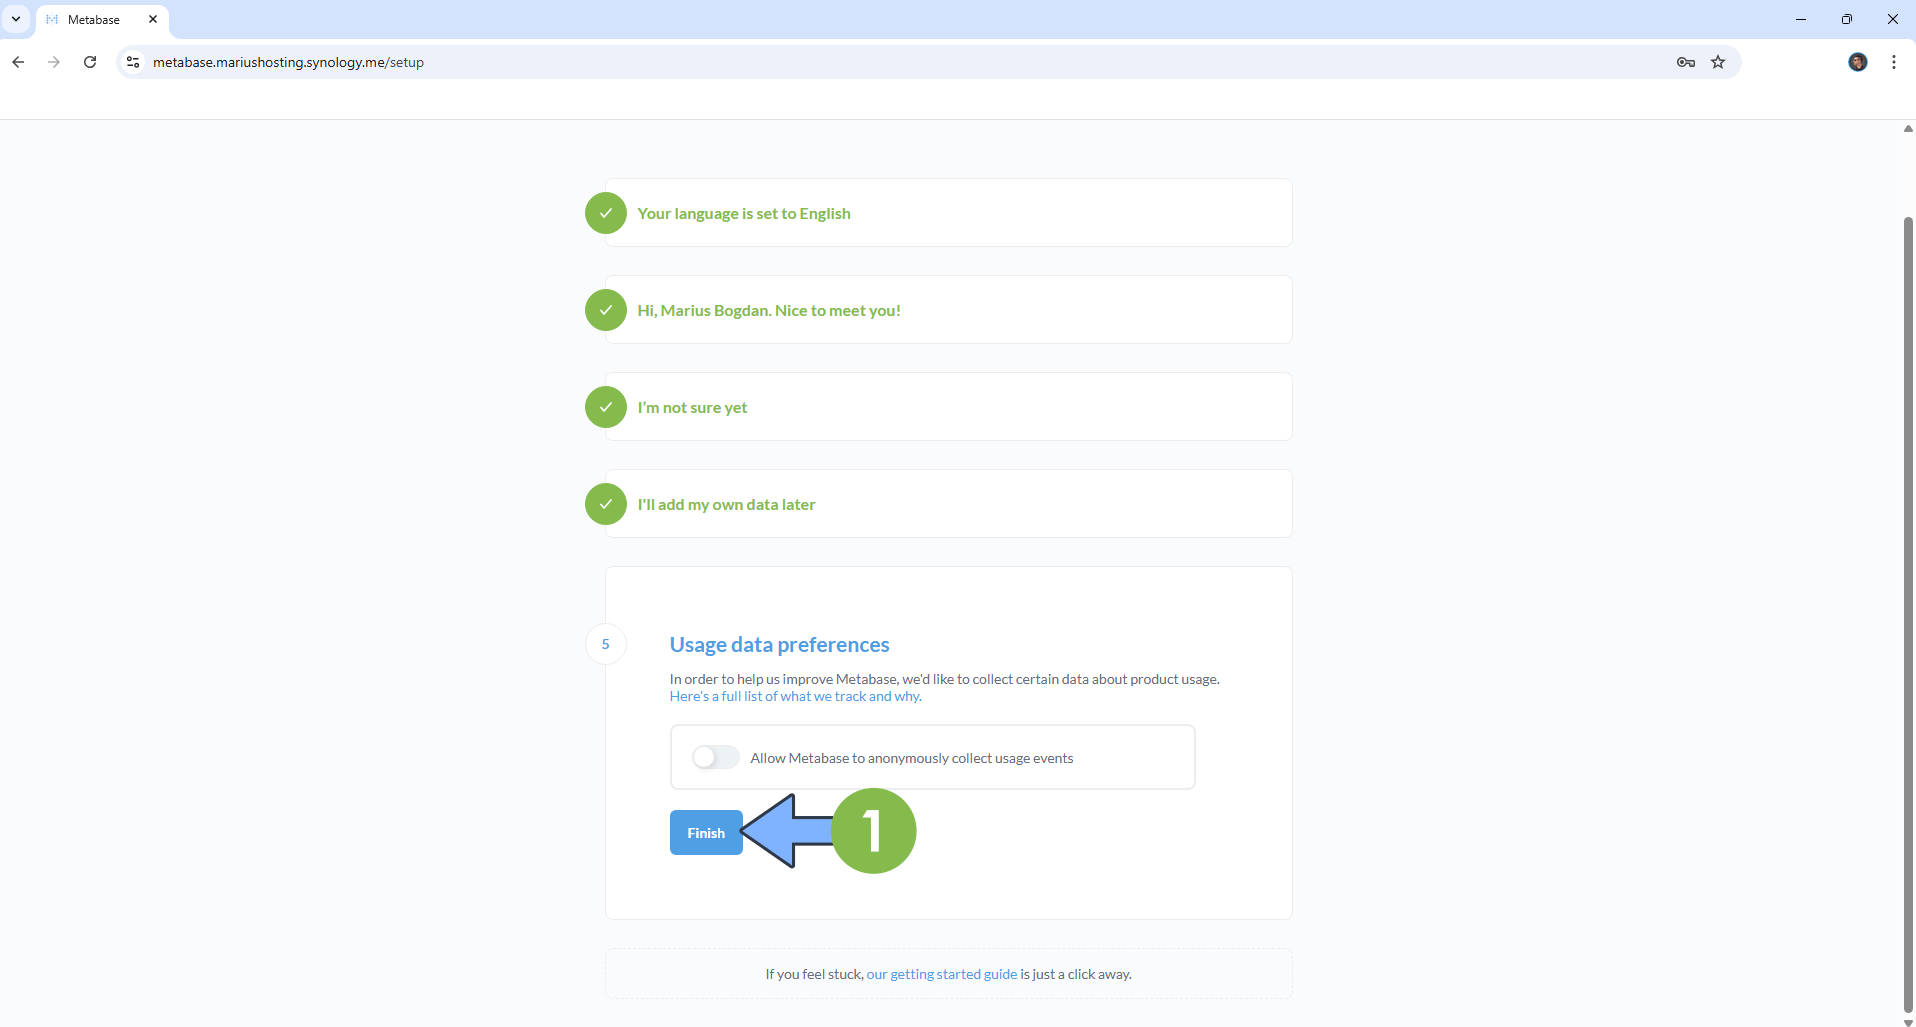The image size is (1916, 1027).
Task: Bookmark this page with the star icon
Action: pos(1718,62)
